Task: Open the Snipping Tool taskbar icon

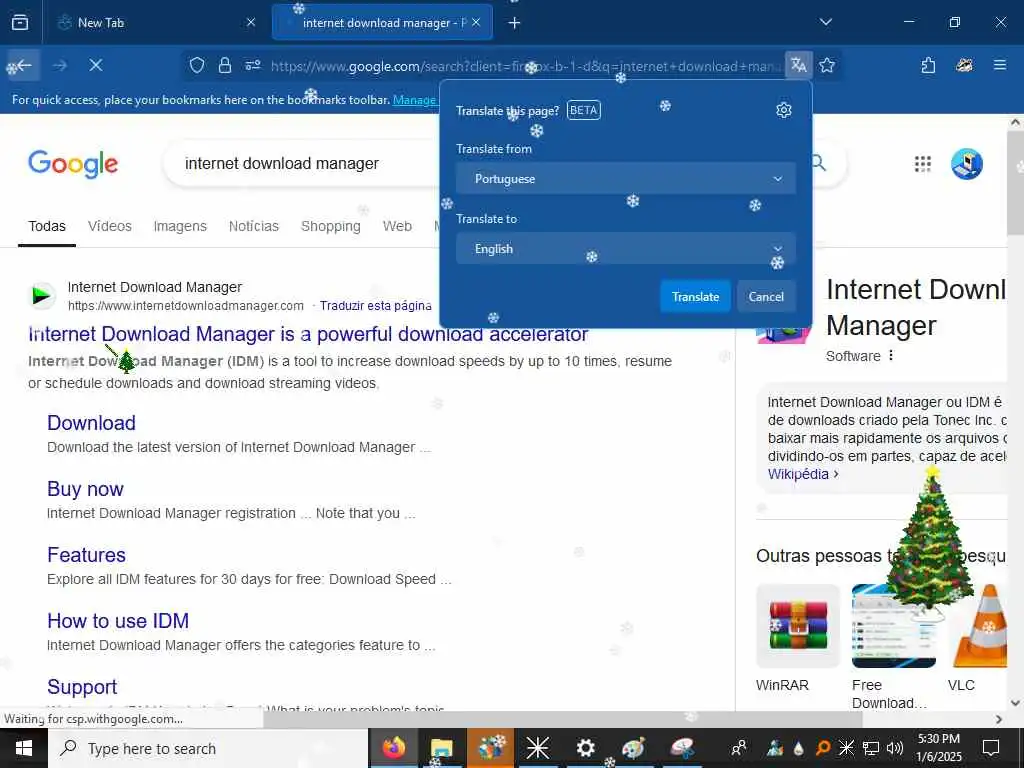Action: 681,748
